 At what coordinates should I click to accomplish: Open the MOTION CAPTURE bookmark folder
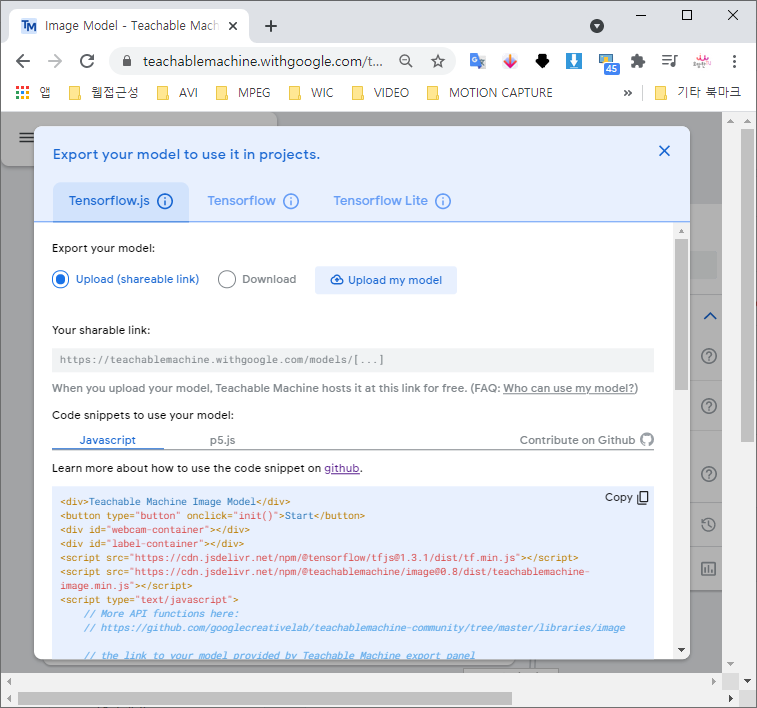click(490, 93)
